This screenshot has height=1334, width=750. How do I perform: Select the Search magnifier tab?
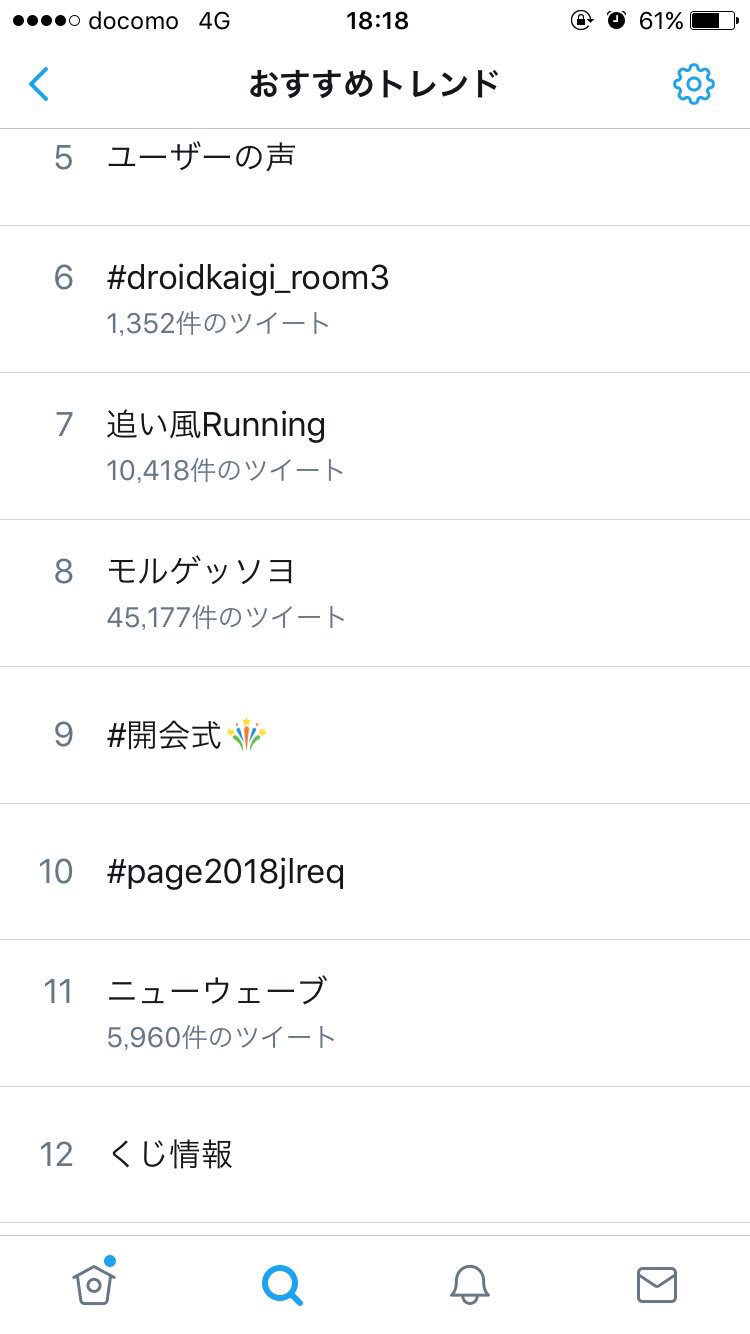point(281,1284)
